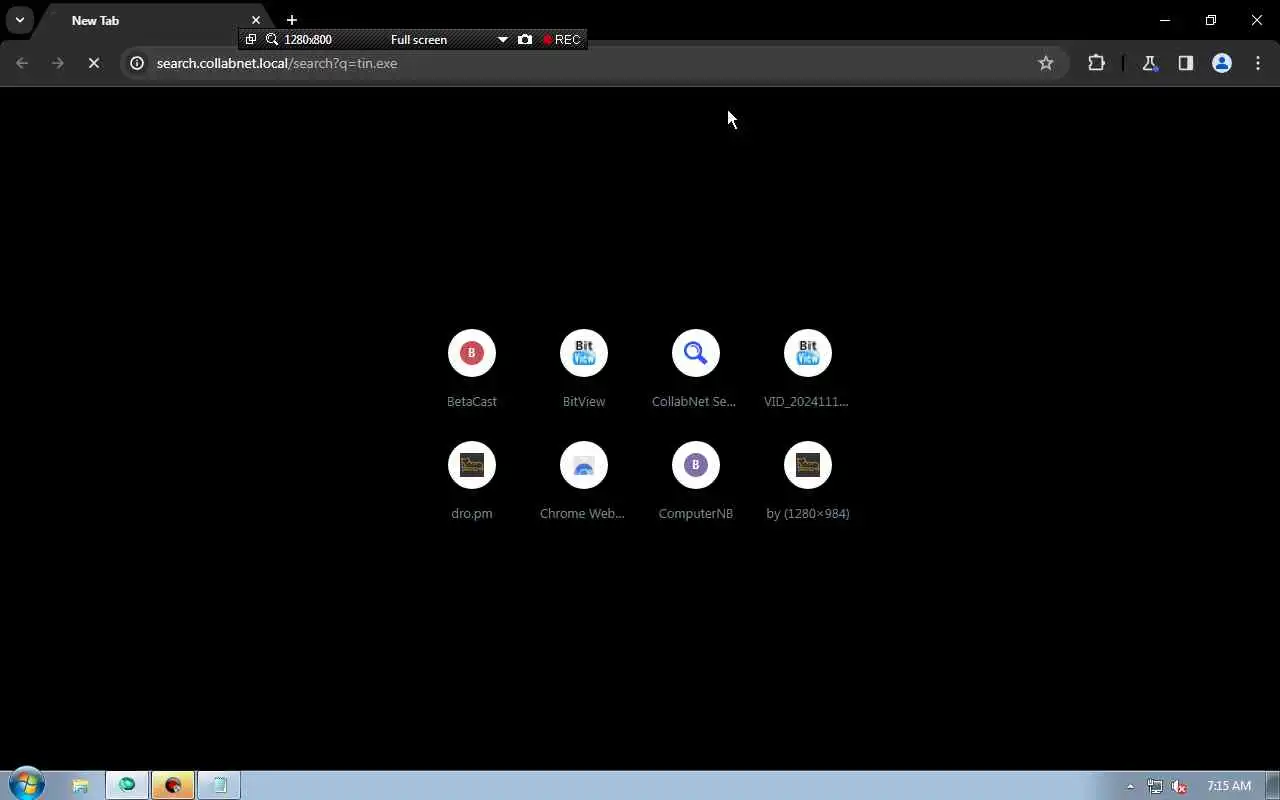Open the Chrome Web Store shortcut

(583, 480)
